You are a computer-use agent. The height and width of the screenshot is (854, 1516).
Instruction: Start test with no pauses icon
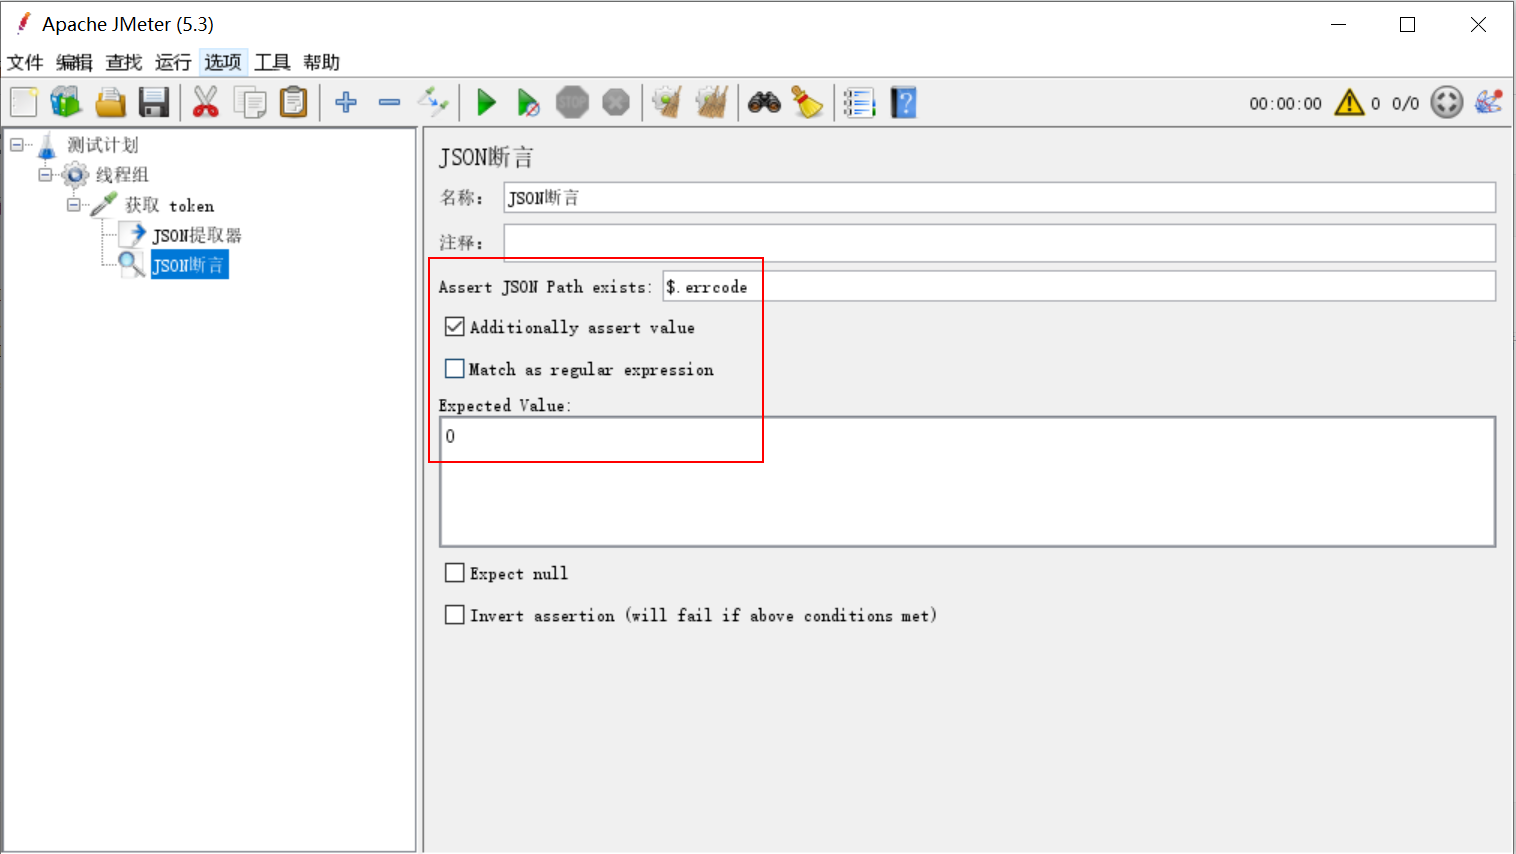529,102
